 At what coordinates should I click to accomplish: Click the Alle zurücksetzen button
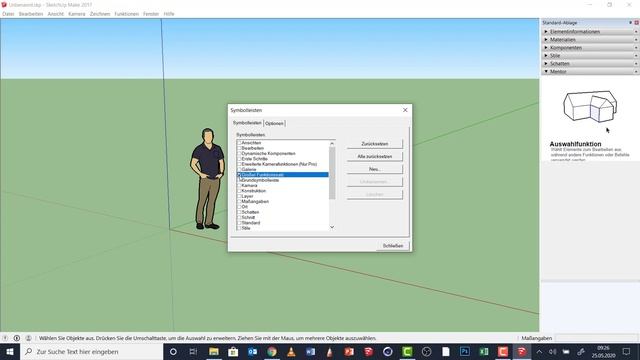click(x=375, y=156)
